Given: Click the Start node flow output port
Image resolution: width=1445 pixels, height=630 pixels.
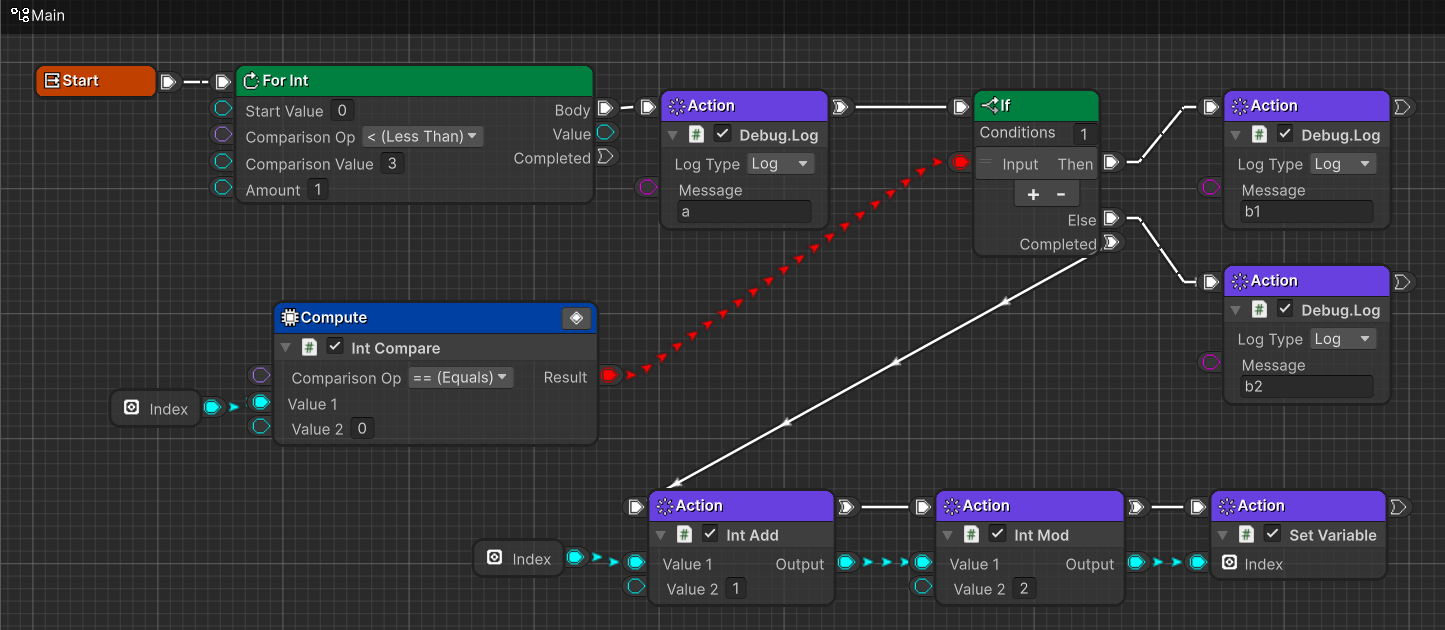Looking at the screenshot, I should pos(168,81).
